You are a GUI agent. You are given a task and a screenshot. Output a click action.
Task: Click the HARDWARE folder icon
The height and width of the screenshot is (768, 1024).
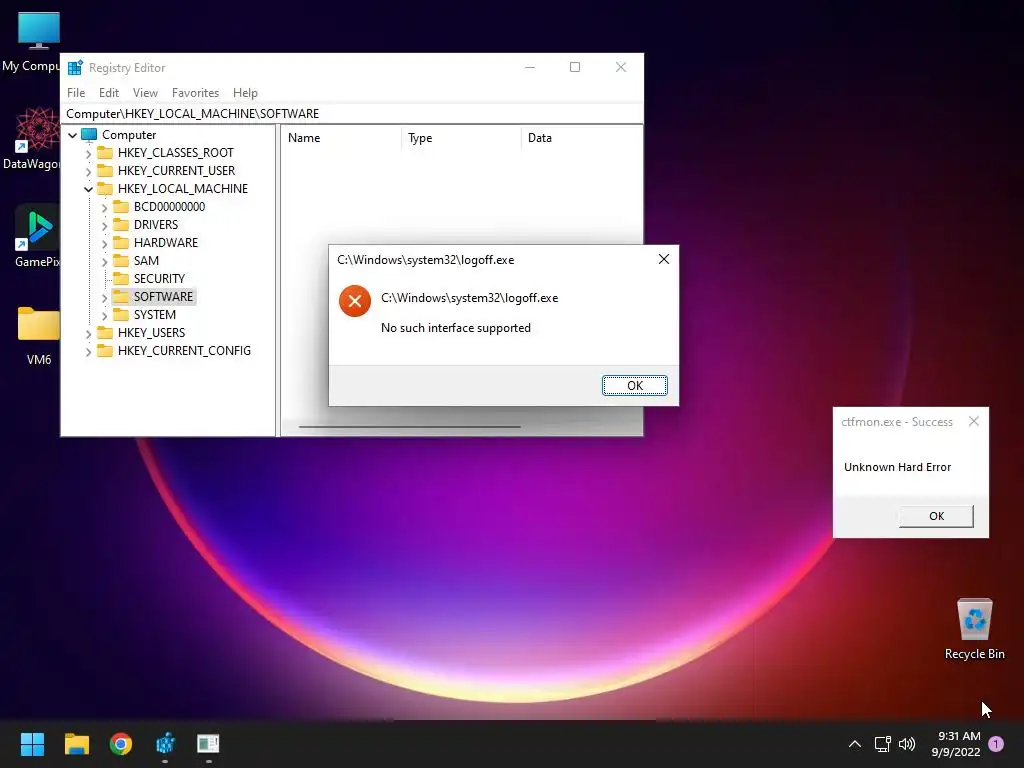[x=121, y=242]
